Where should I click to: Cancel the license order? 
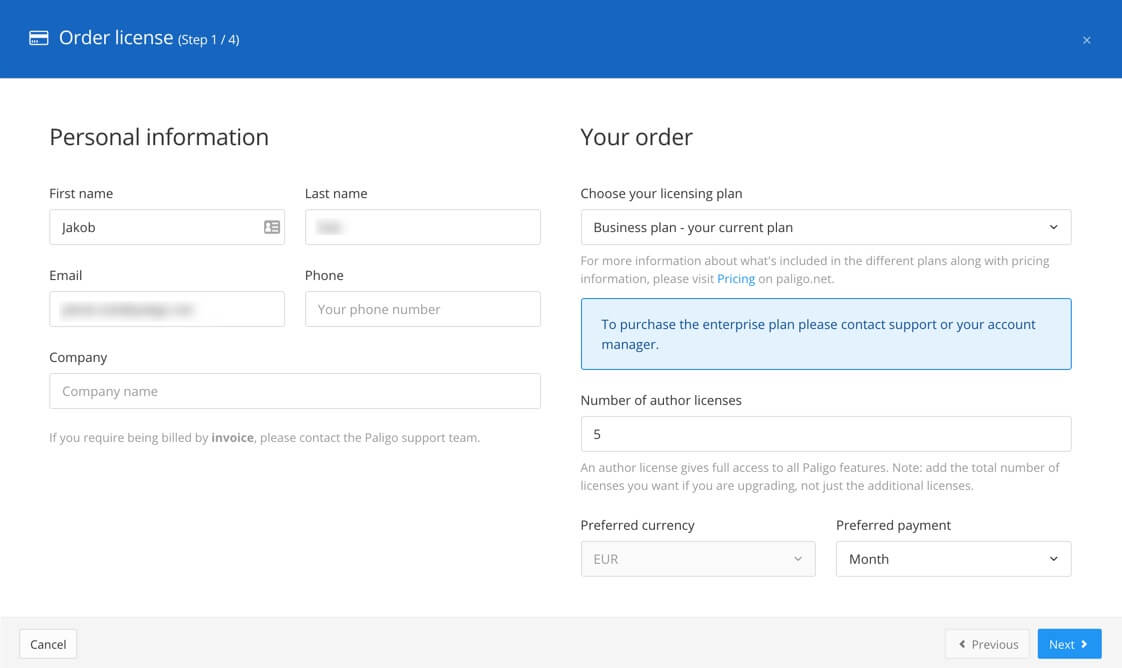[x=47, y=644]
